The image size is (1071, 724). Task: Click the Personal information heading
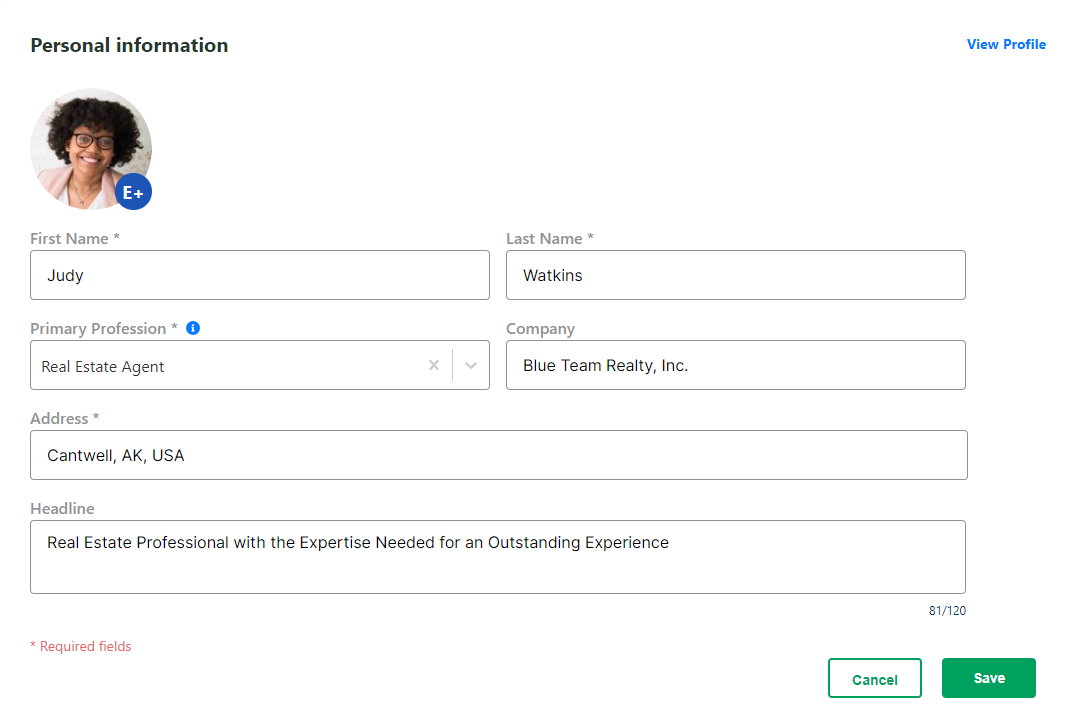[x=129, y=45]
